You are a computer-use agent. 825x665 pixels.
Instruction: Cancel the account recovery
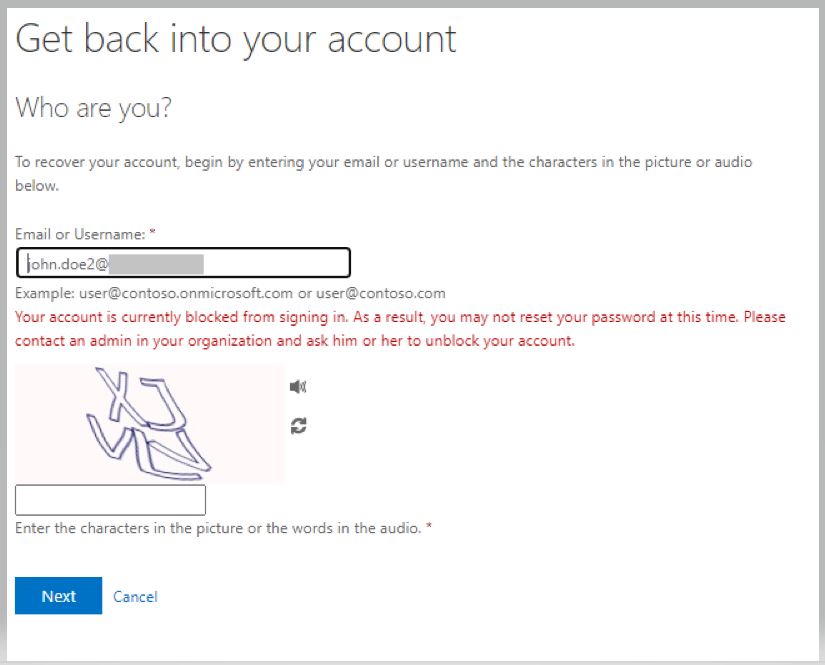pyautogui.click(x=135, y=596)
